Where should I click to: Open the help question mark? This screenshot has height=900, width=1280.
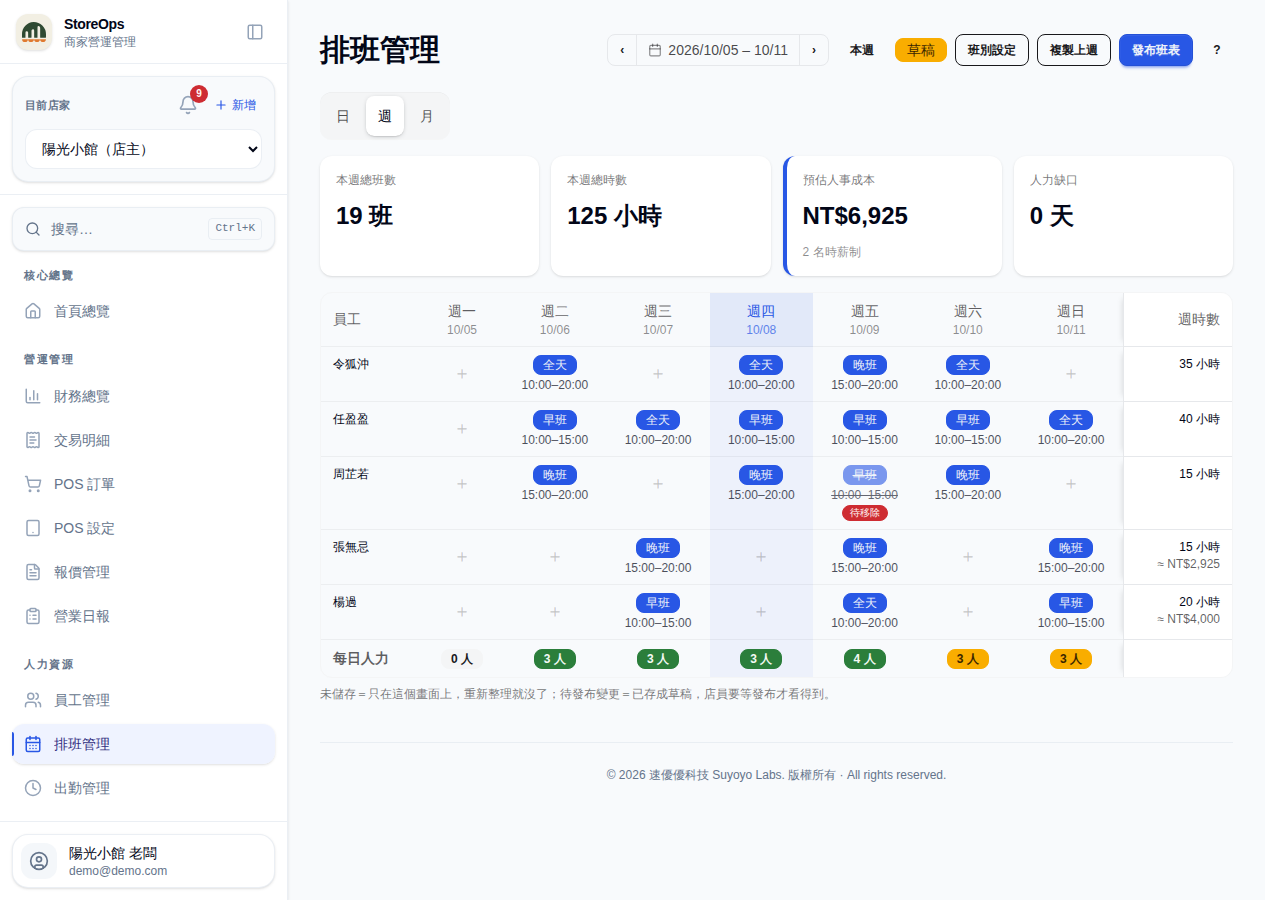tap(1217, 50)
